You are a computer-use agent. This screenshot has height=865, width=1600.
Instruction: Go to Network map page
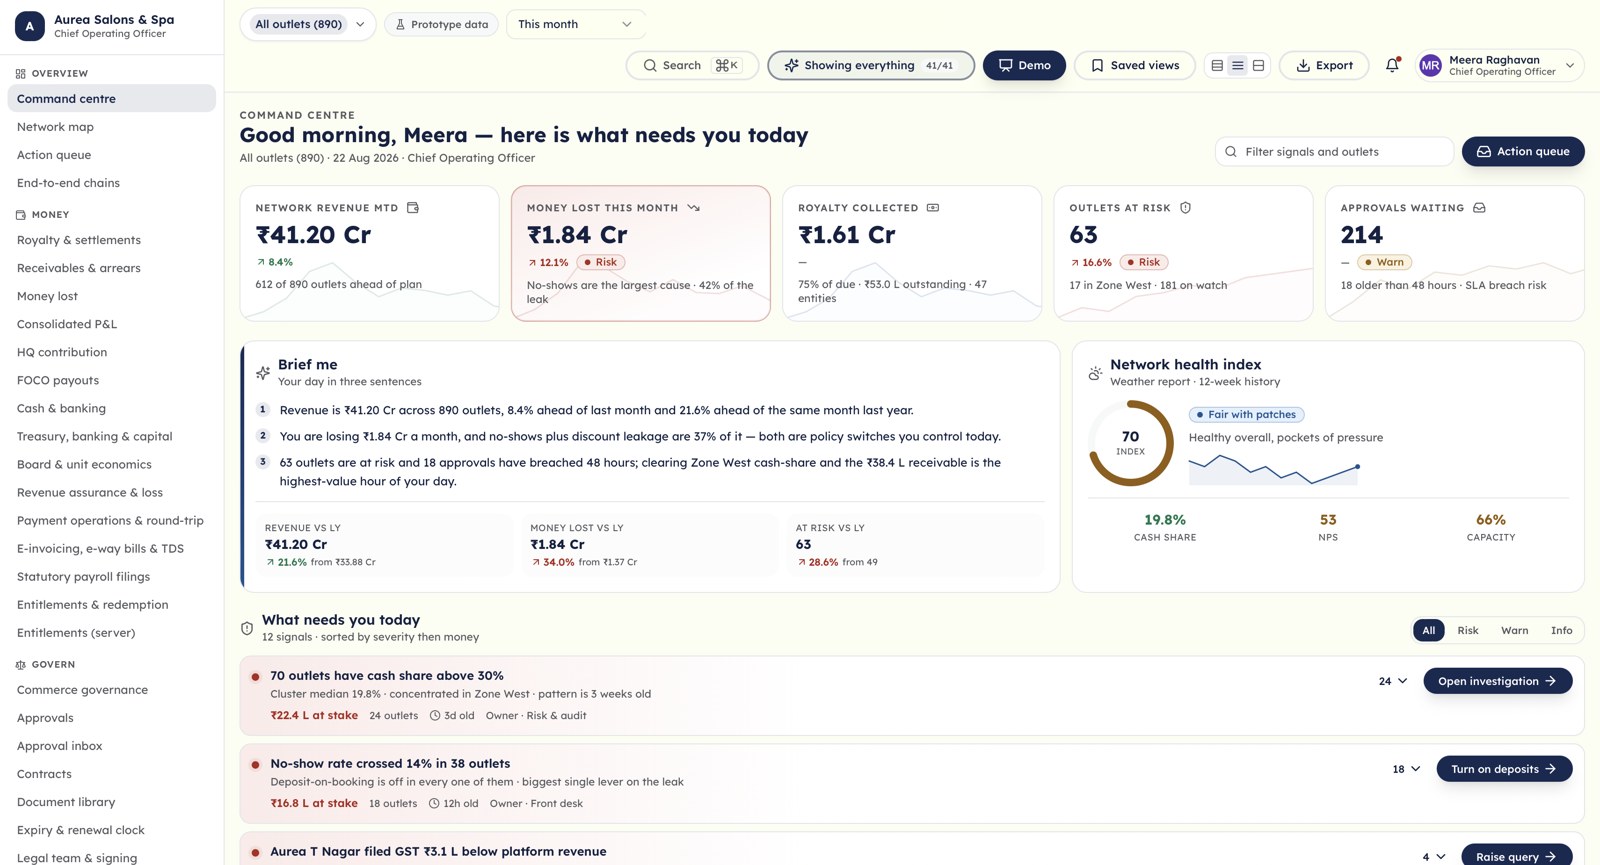(111, 127)
